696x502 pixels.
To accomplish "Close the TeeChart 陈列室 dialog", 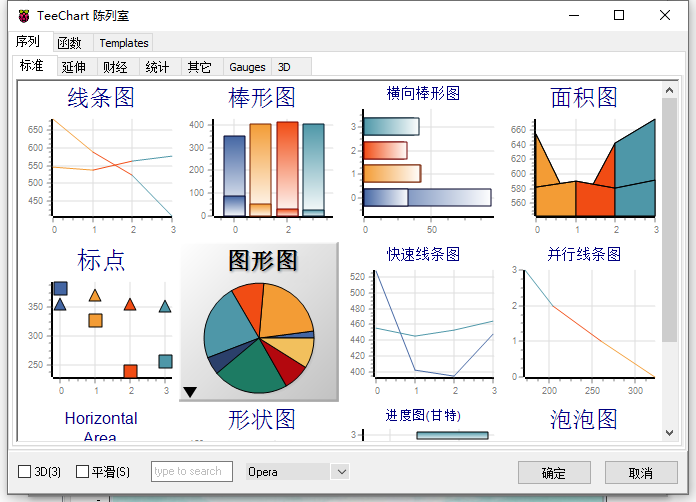I will [664, 16].
